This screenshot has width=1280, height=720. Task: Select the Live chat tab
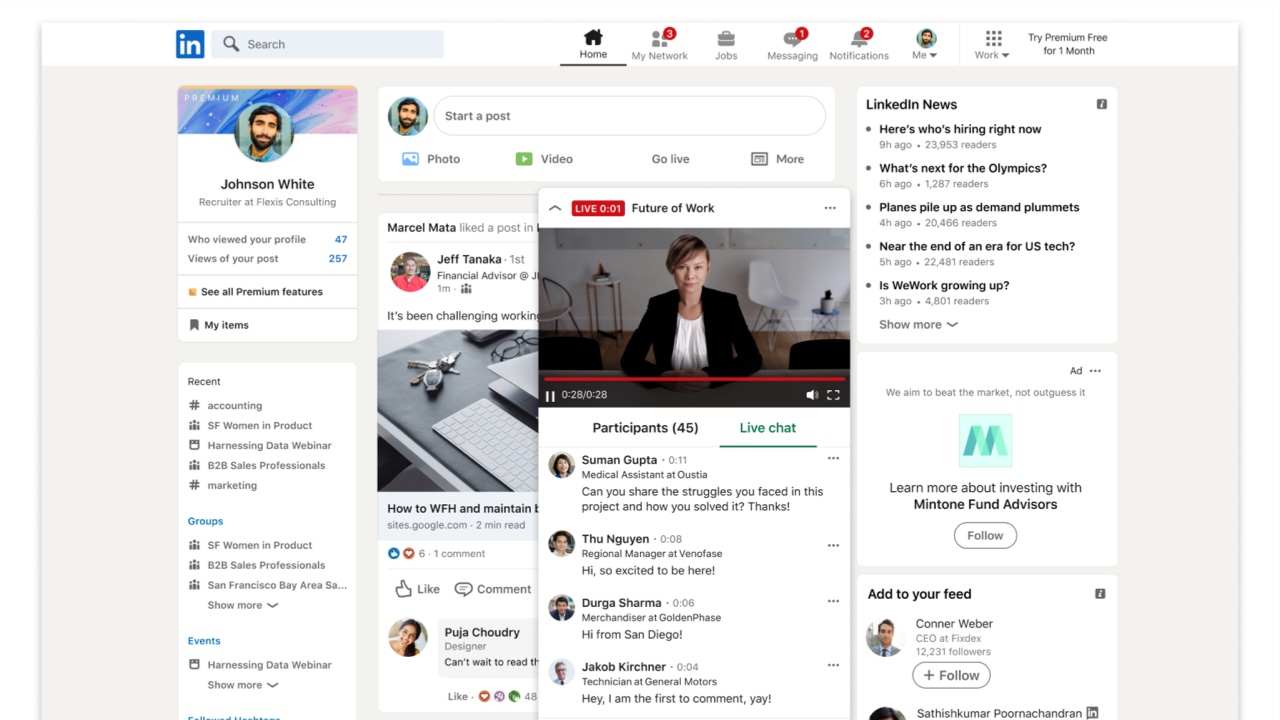click(768, 428)
